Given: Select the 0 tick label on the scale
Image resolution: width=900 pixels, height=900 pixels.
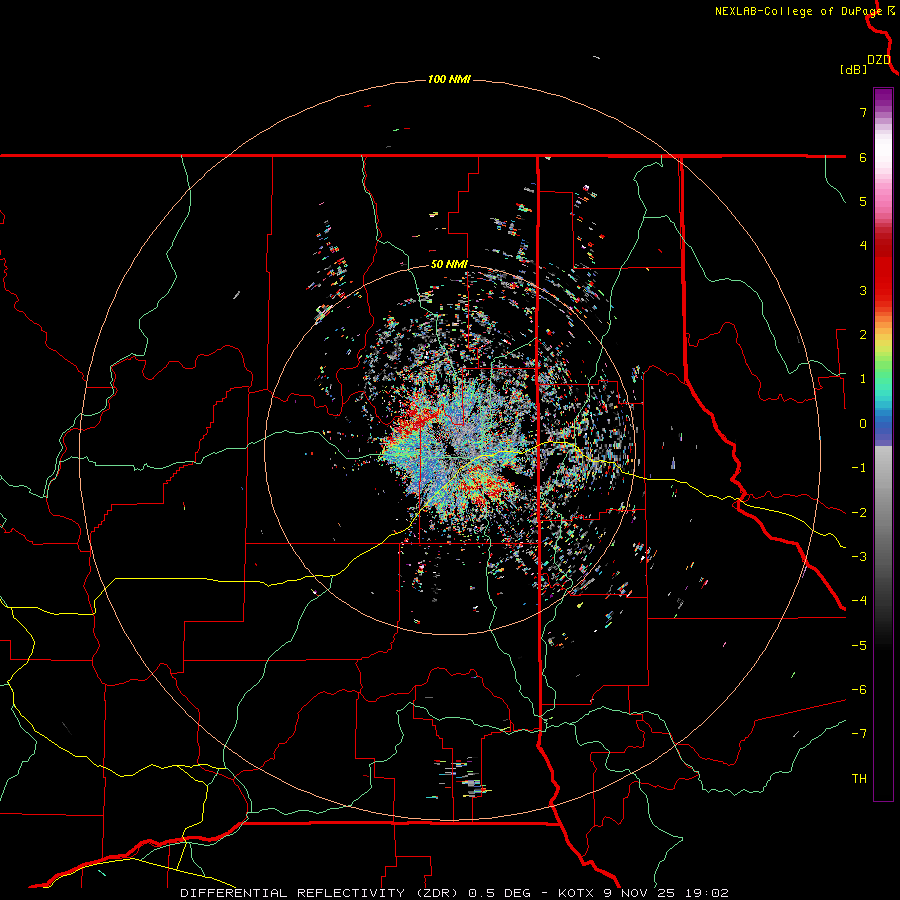Looking at the screenshot, I should pyautogui.click(x=863, y=424).
